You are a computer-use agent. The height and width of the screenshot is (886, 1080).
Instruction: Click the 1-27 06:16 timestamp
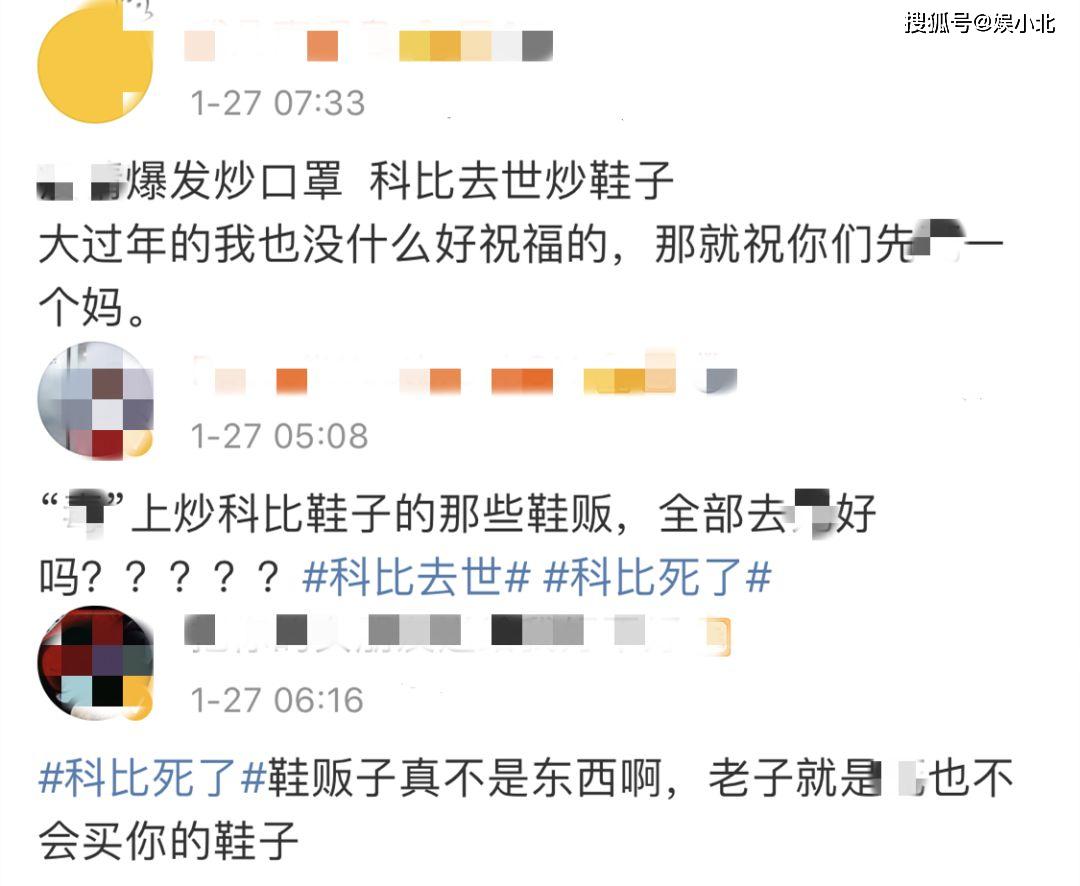(277, 701)
